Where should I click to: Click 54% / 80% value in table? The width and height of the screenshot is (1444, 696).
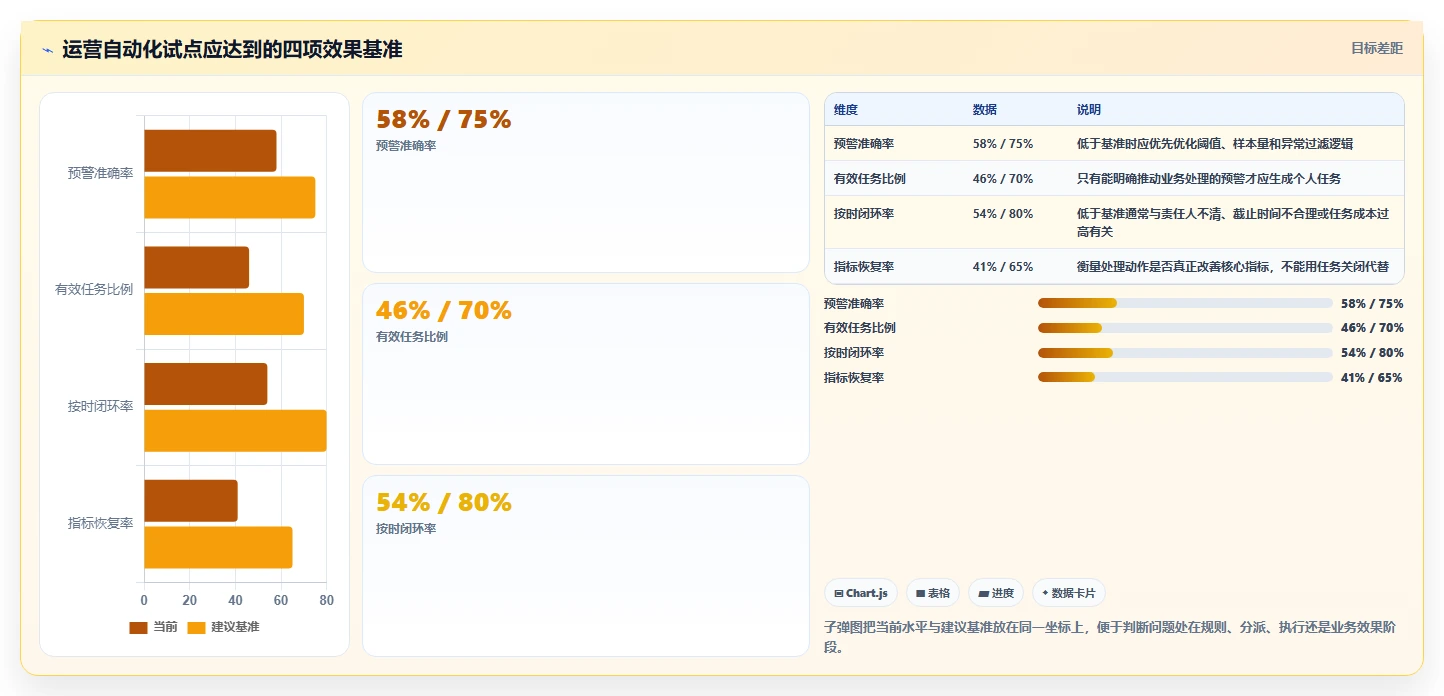[1003, 214]
